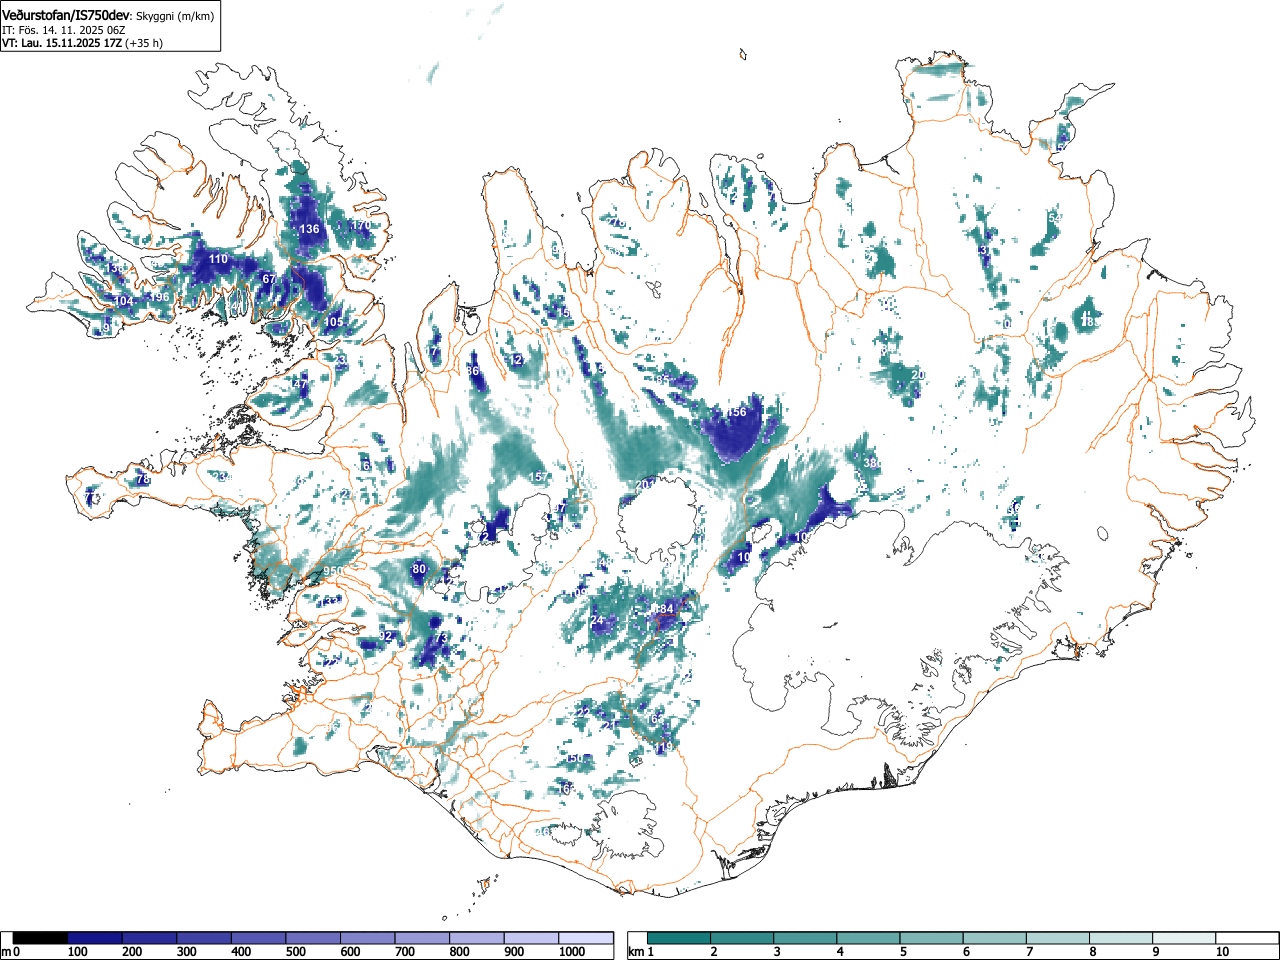The image size is (1280, 960).
Task: Click the map value '184' on the map
Action: tap(665, 609)
